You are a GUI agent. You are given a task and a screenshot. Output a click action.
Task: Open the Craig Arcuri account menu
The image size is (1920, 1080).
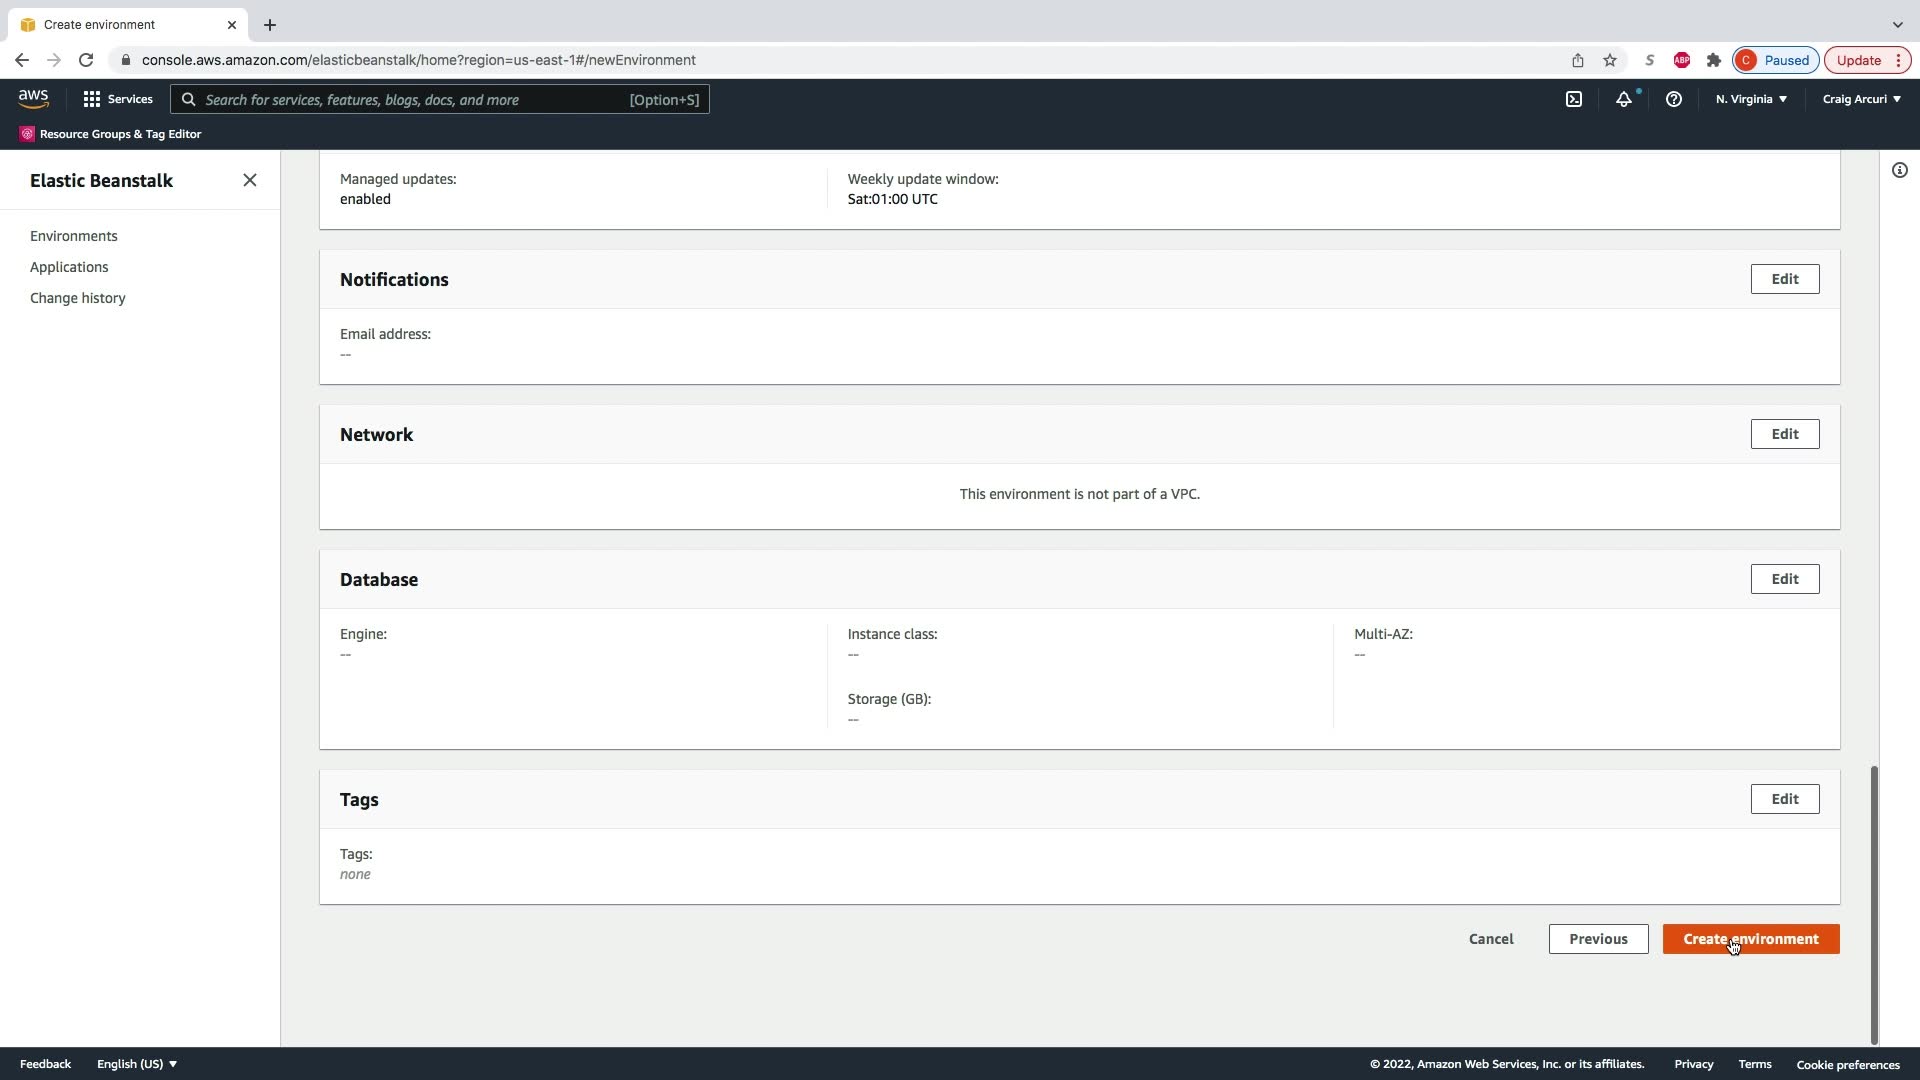coord(1861,99)
